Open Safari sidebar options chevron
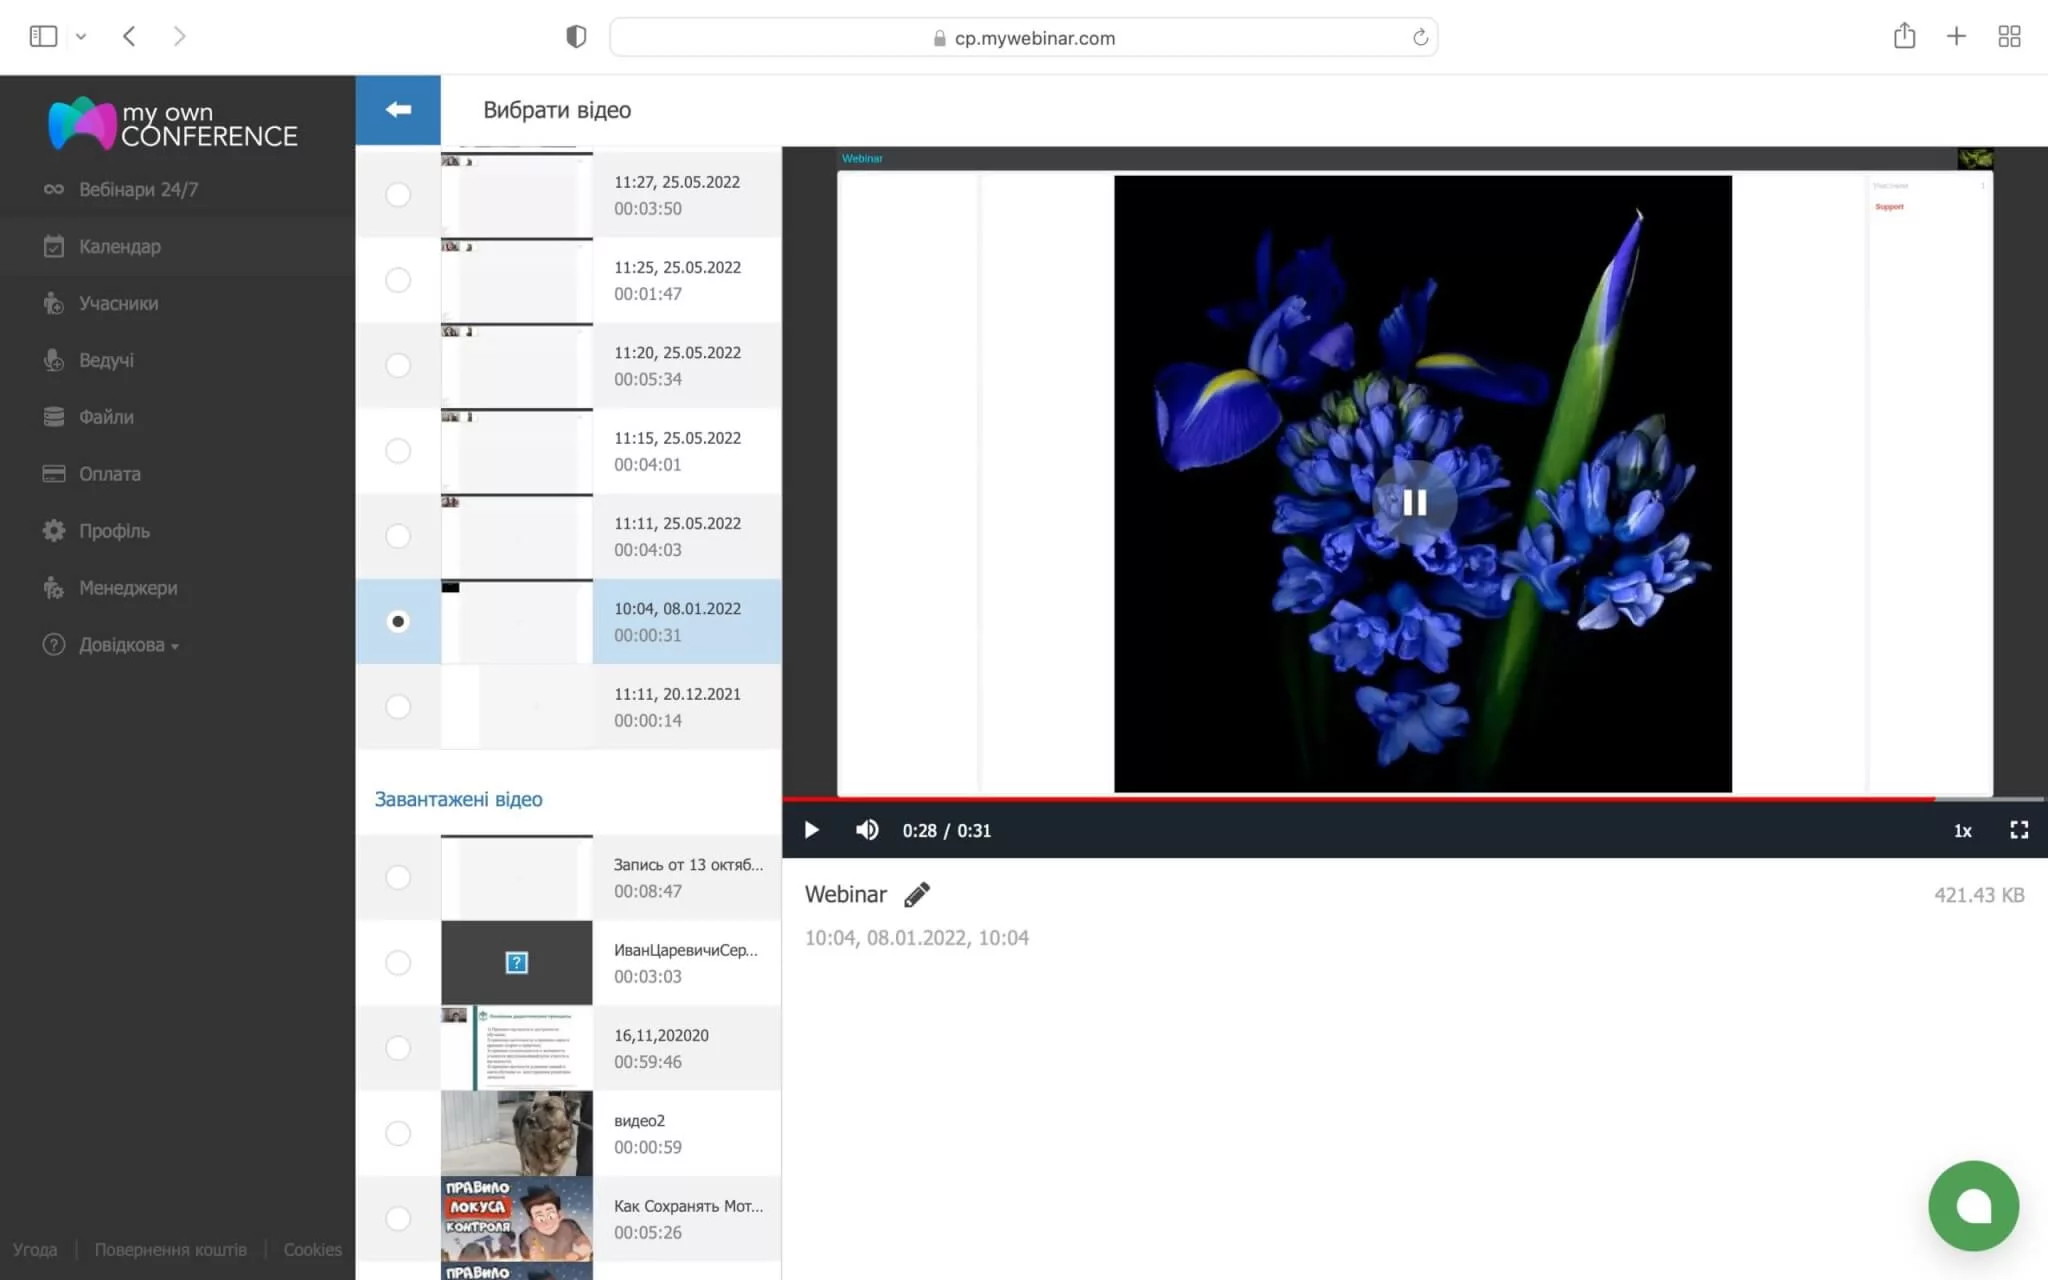Image resolution: width=2048 pixels, height=1280 pixels. coord(81,37)
